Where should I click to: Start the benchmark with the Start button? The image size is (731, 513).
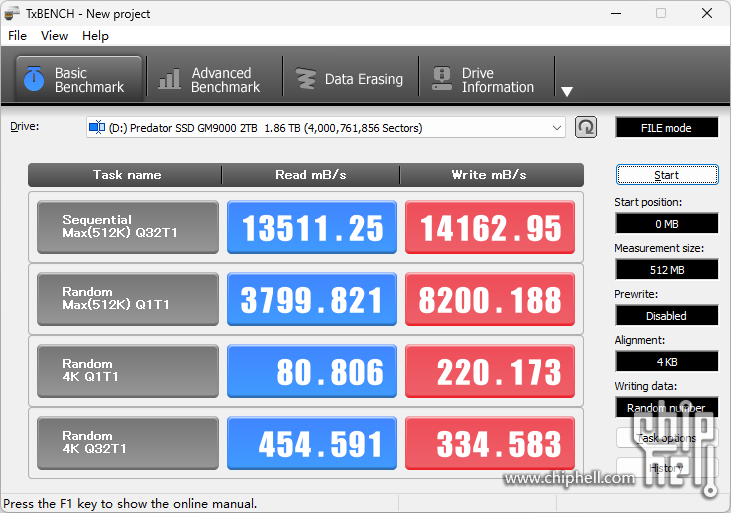pyautogui.click(x=667, y=175)
